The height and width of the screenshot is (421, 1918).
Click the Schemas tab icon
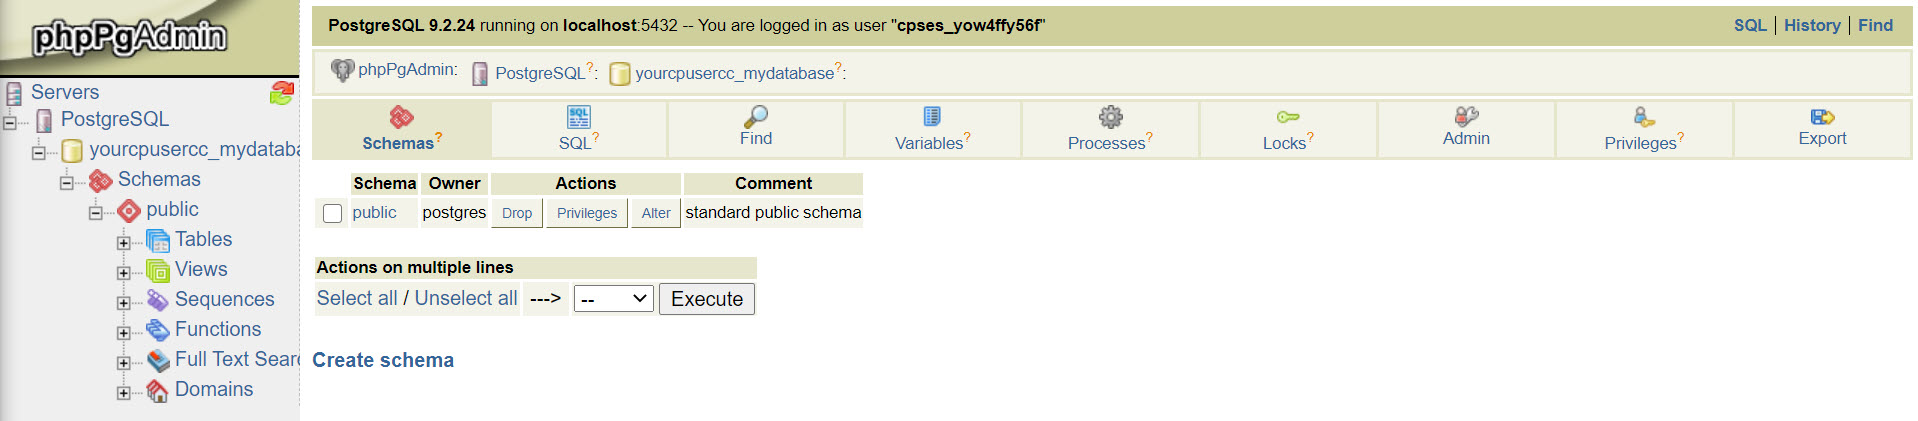(401, 118)
